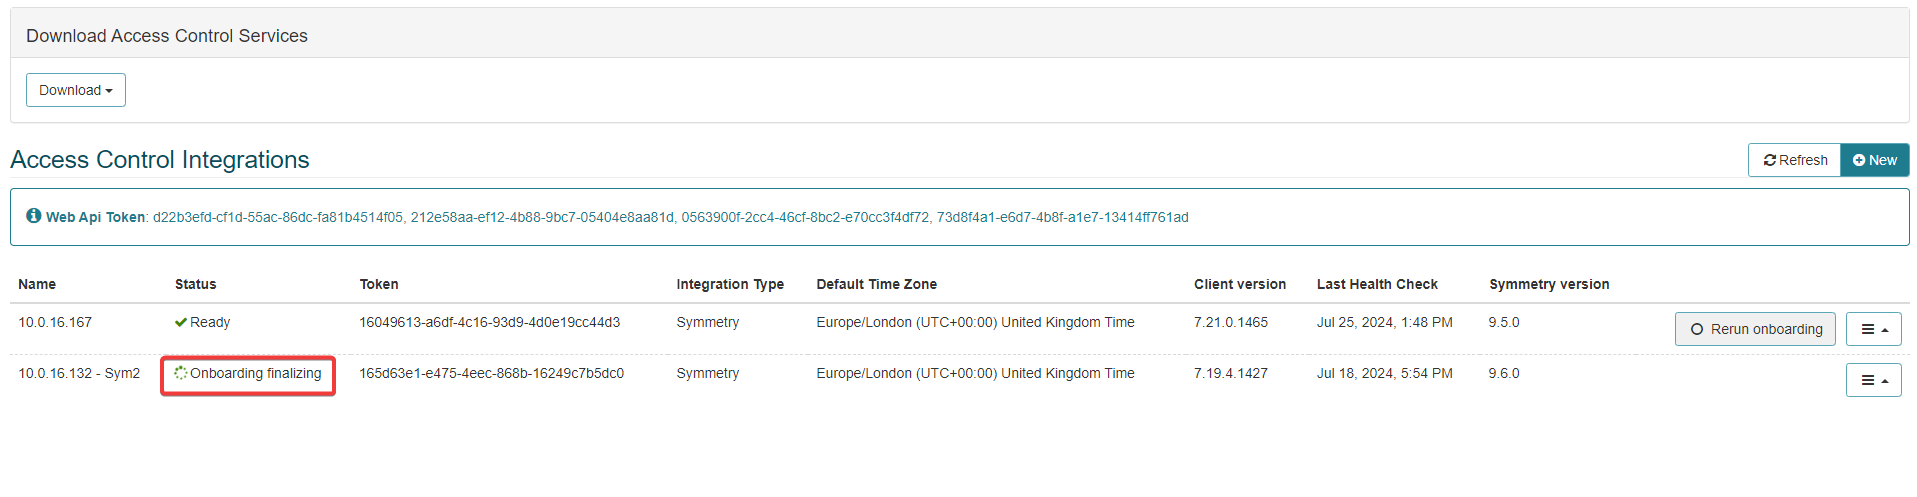This screenshot has height=497, width=1917.
Task: Select the 10.0.16.167 integration name
Action: (x=55, y=322)
